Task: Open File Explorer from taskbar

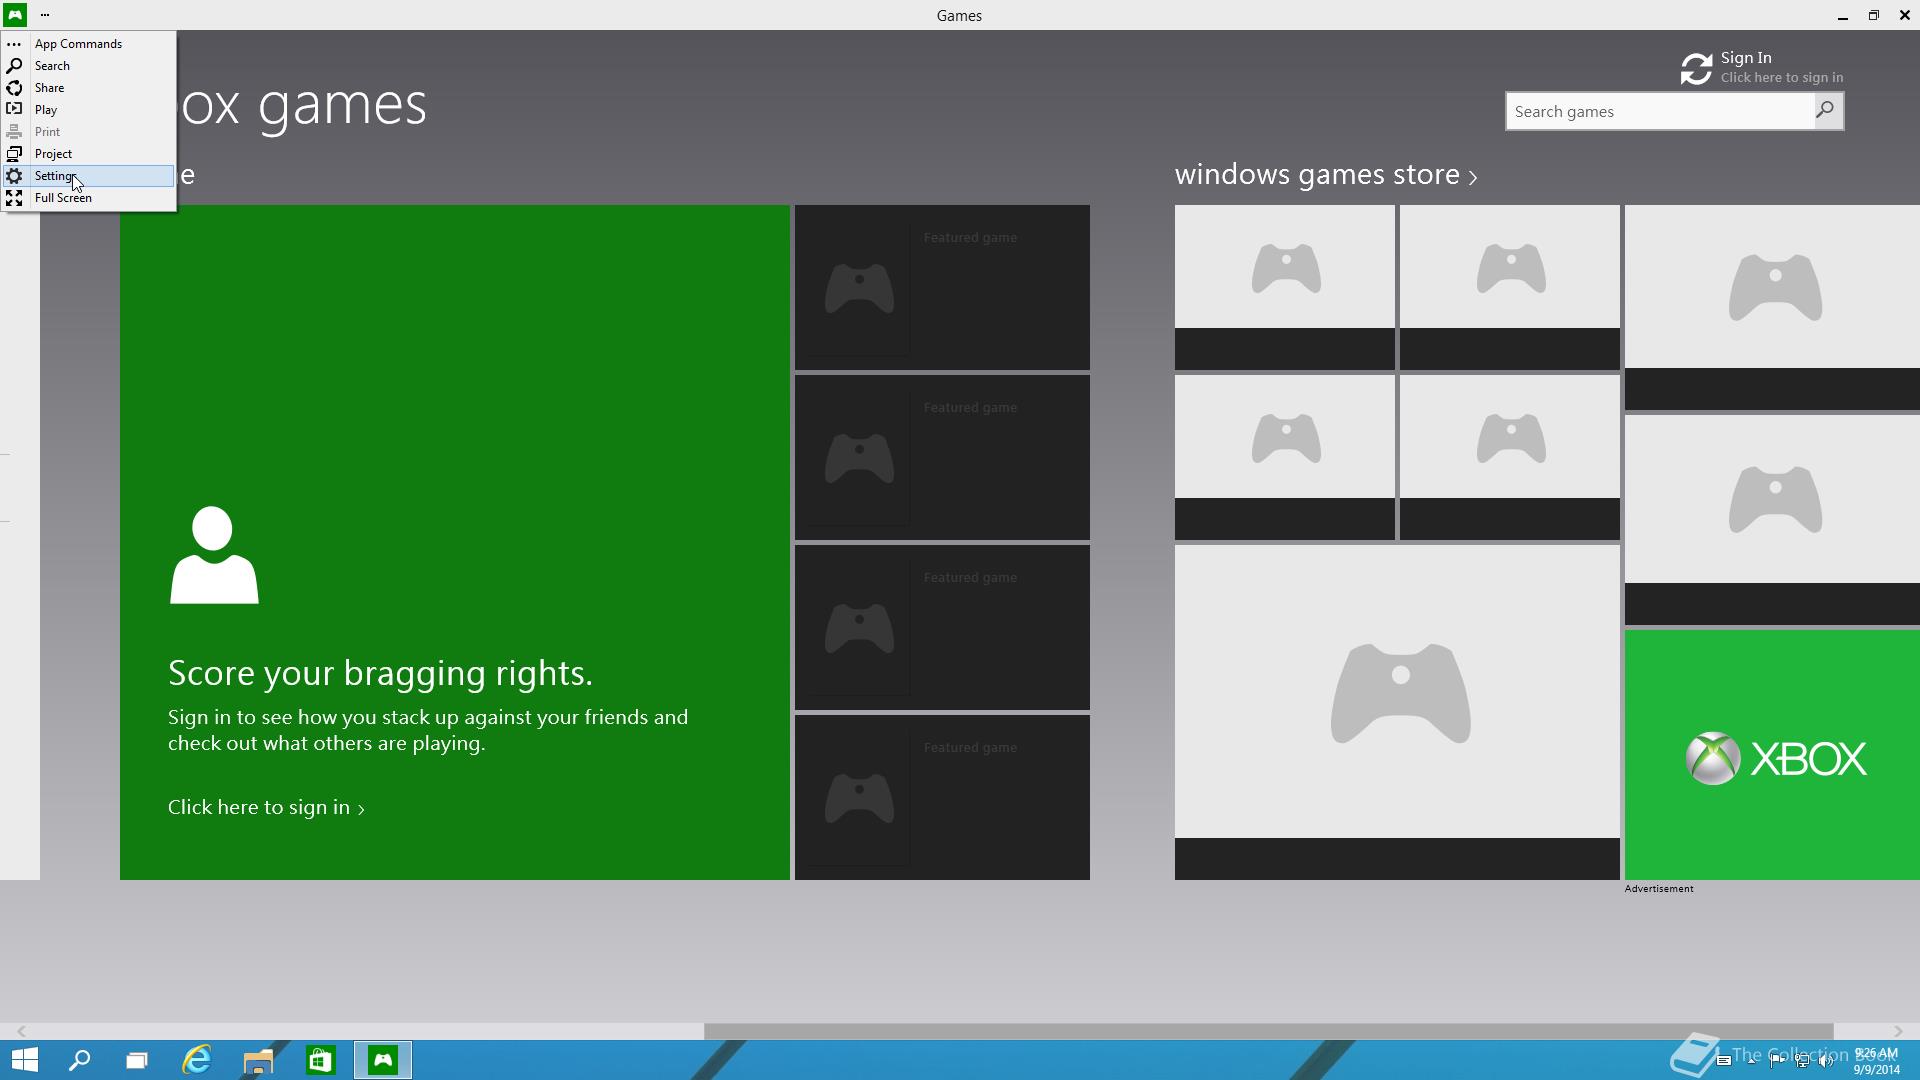Action: [x=258, y=1060]
